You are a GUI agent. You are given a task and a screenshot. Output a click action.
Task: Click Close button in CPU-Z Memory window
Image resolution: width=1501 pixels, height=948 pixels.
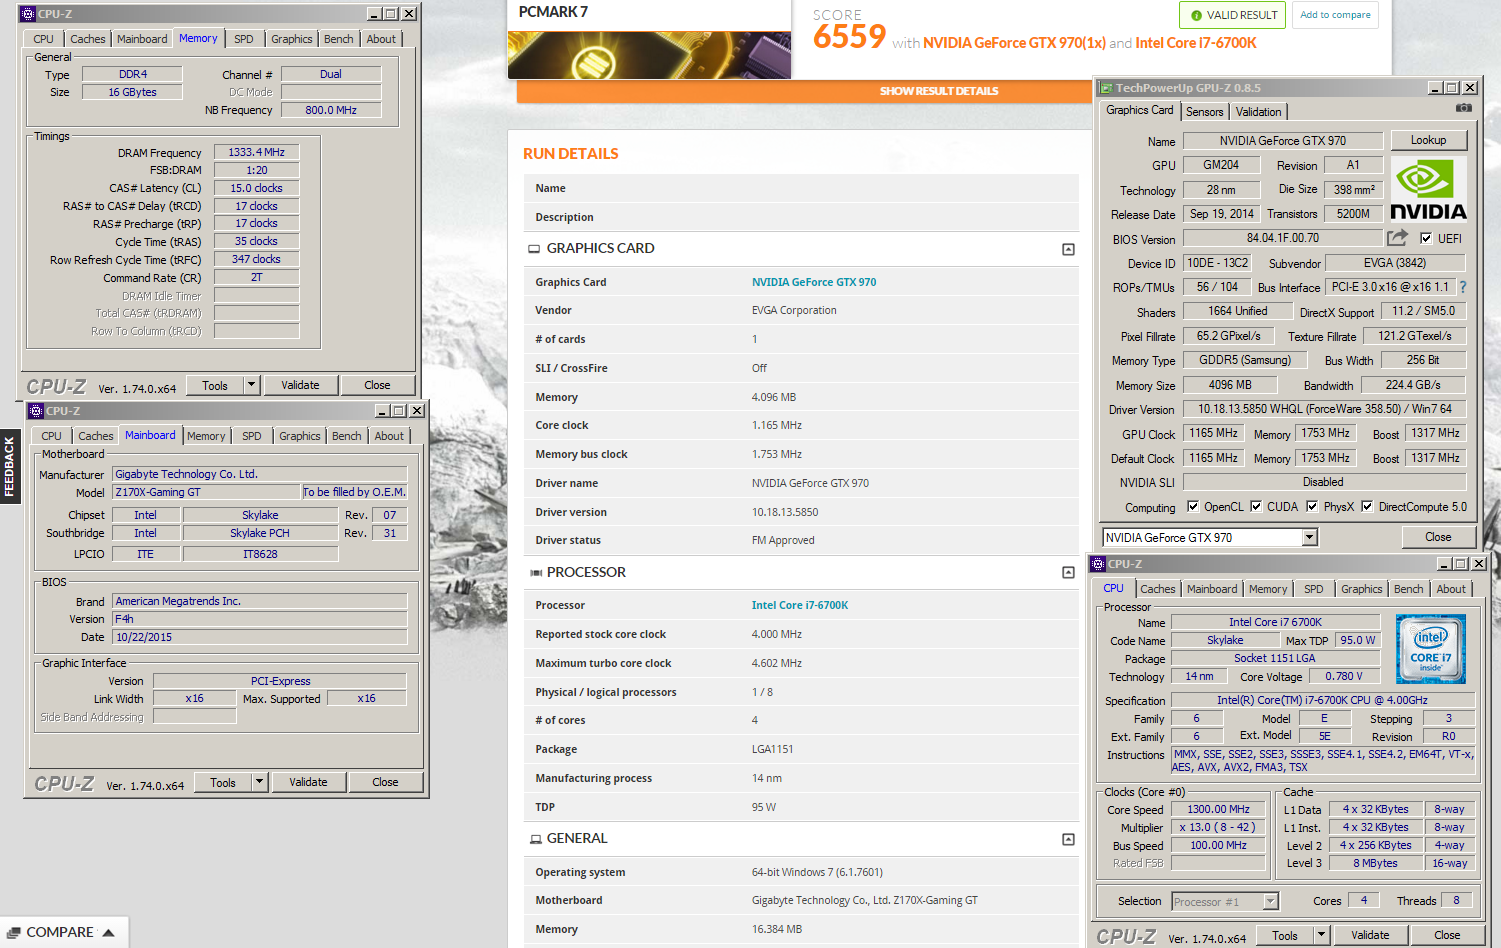coord(377,385)
